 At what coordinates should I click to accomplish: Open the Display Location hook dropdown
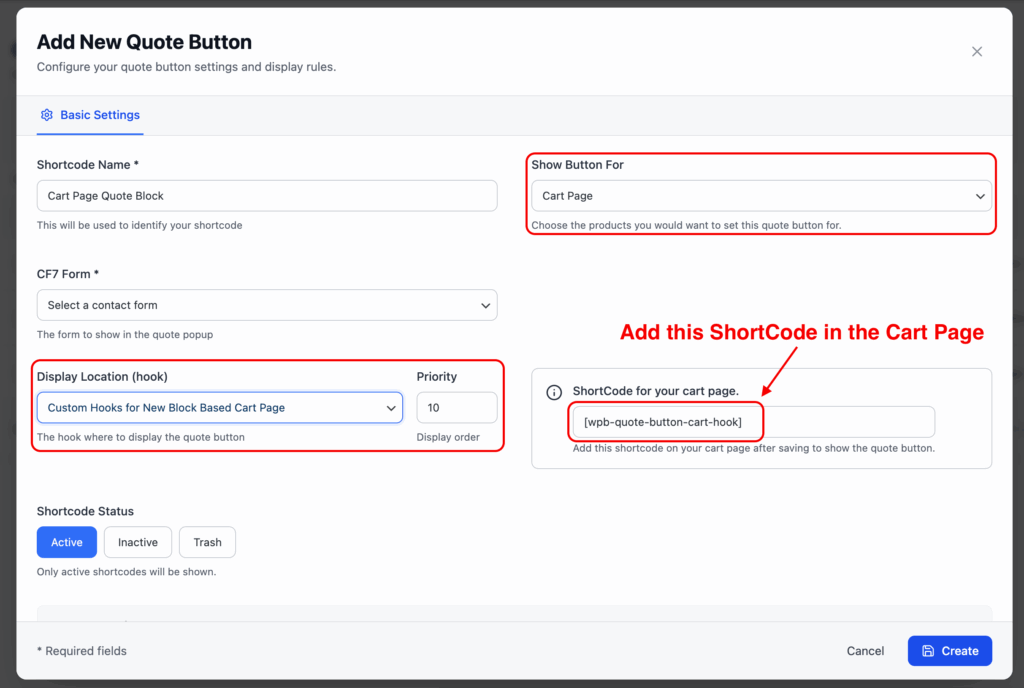click(x=219, y=408)
